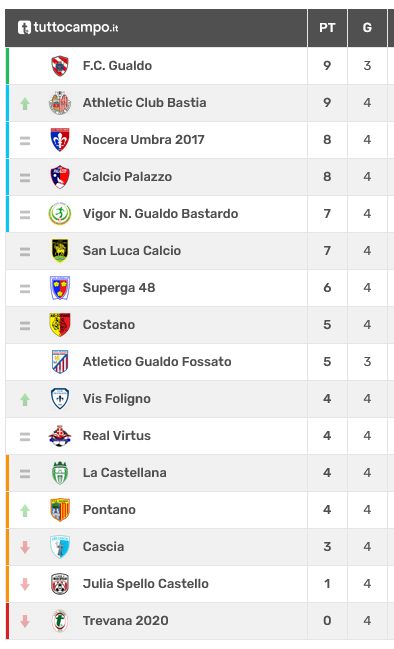
Task: Click green up arrow beside Athletic Club Bastia
Action: tap(25, 103)
